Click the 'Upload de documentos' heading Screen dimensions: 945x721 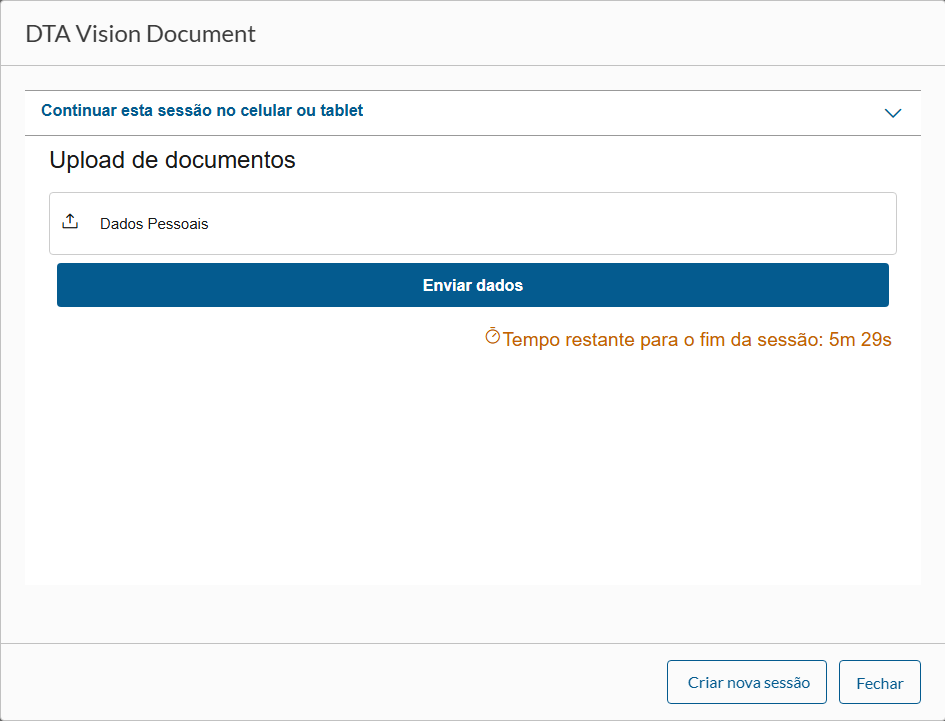(172, 160)
